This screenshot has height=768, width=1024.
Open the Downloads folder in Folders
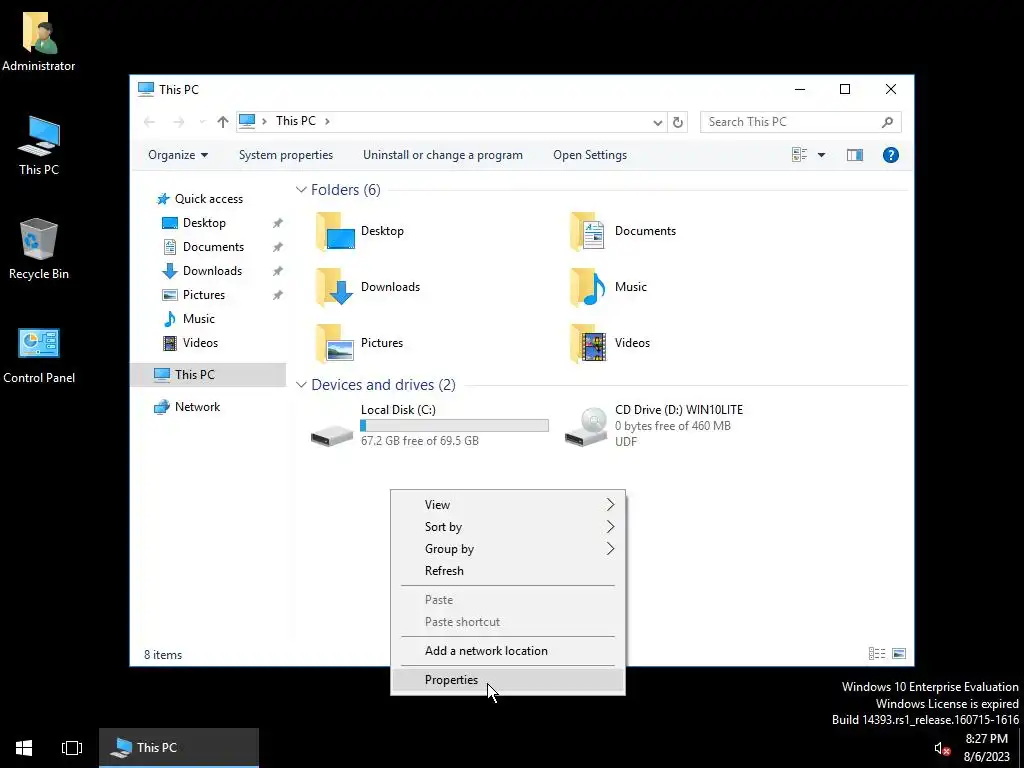tap(368, 287)
